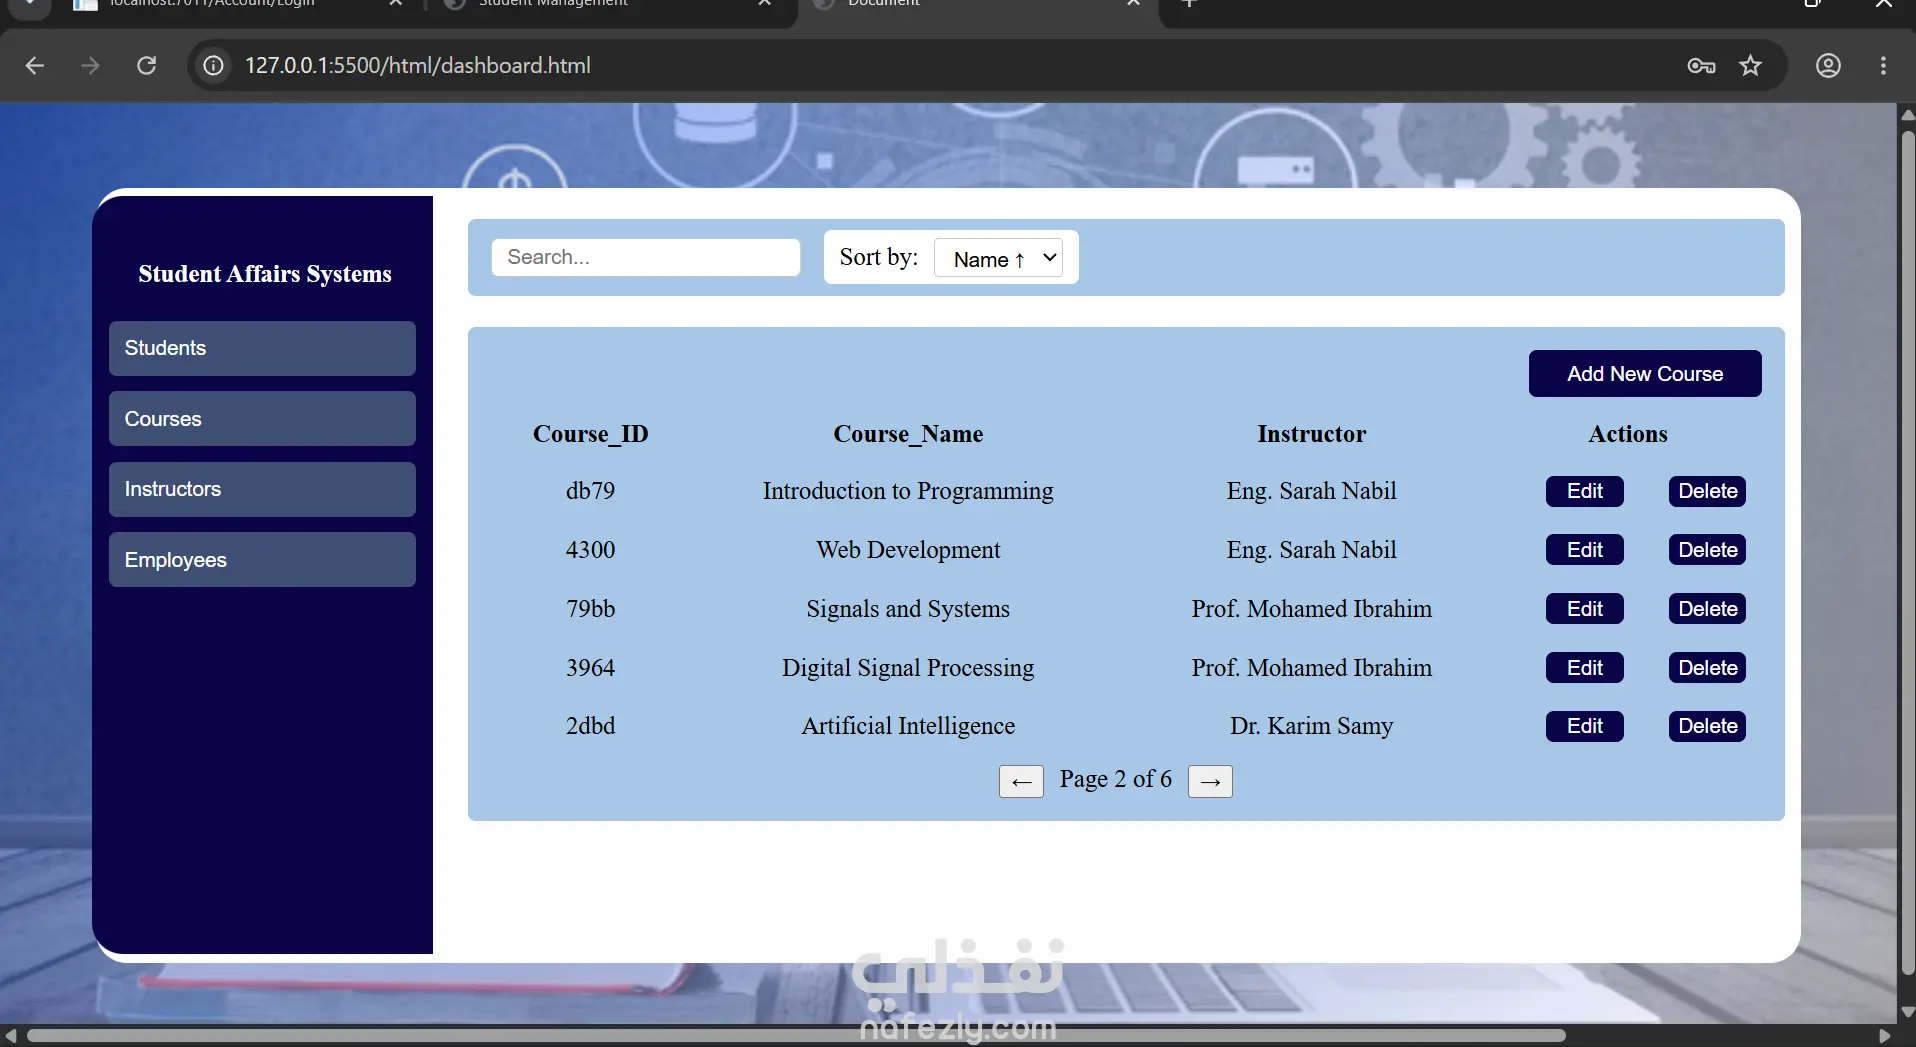
Task: Delete the Signals and Systems course
Action: [x=1707, y=609]
